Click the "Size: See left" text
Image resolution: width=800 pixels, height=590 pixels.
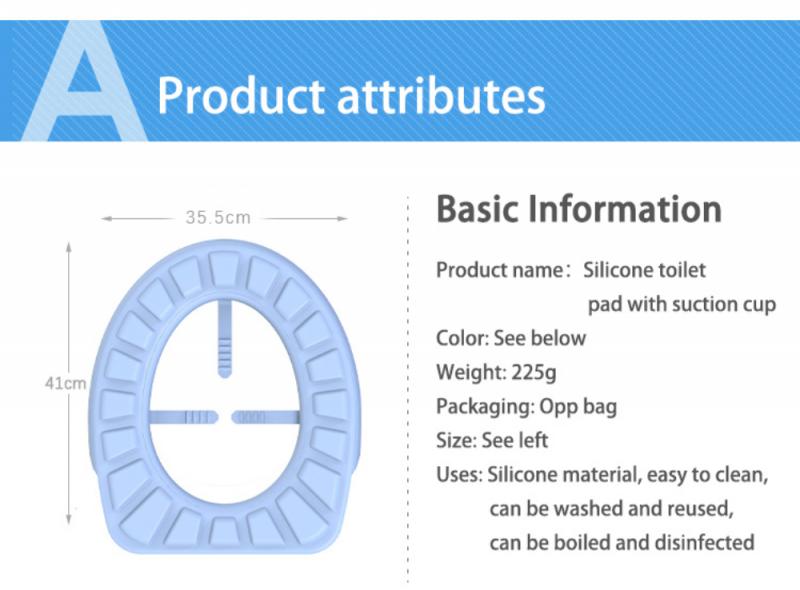pos(492,441)
